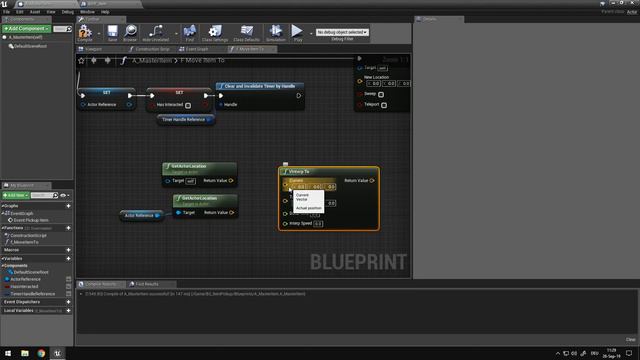The width and height of the screenshot is (640, 360).
Task: Click the Hide Unrelated toolbar icon
Action: tap(156, 31)
